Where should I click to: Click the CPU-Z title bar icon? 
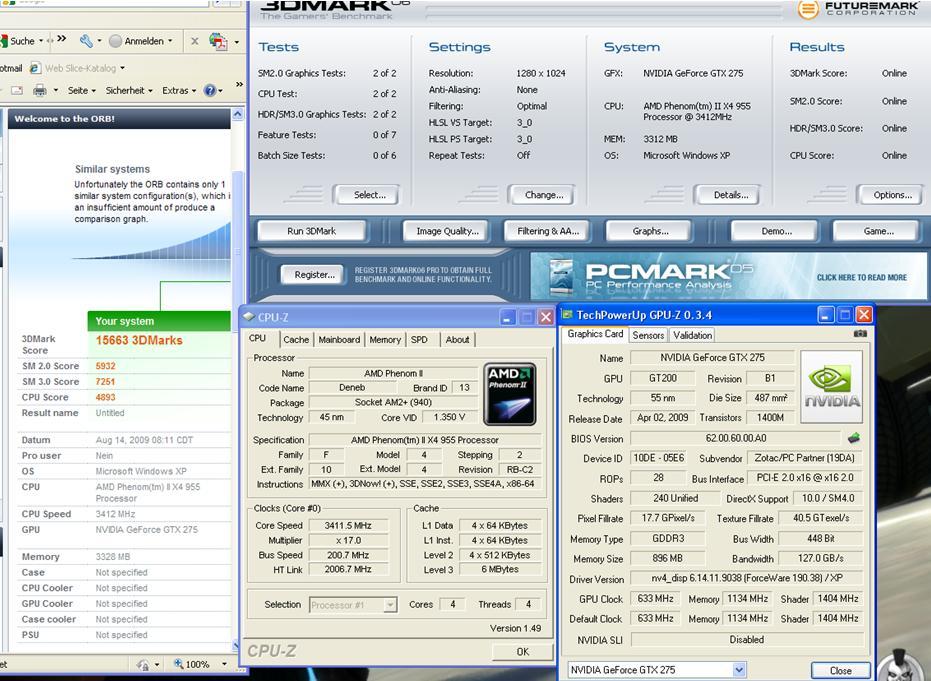[x=249, y=318]
